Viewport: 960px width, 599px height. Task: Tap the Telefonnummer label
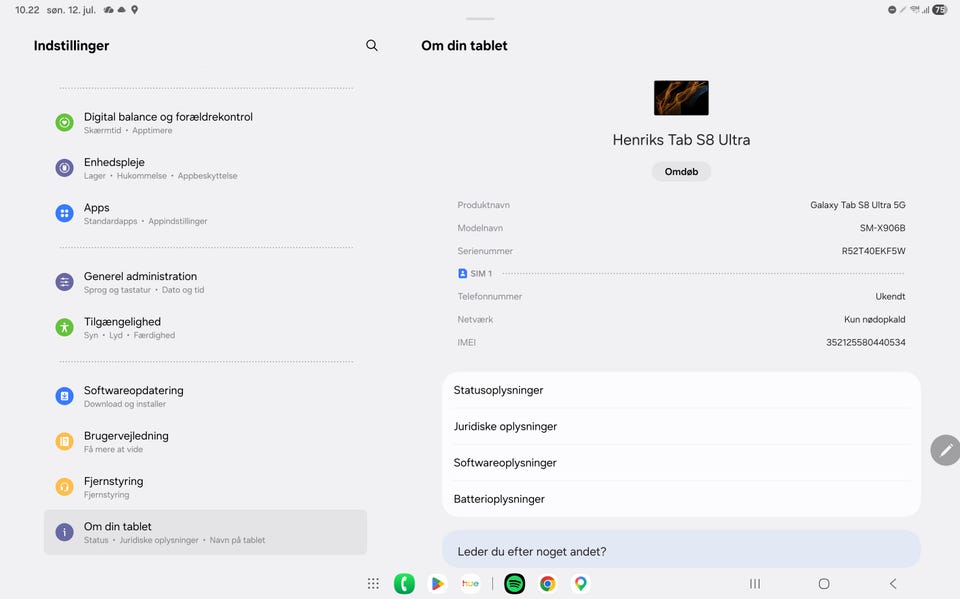pyautogui.click(x=489, y=296)
